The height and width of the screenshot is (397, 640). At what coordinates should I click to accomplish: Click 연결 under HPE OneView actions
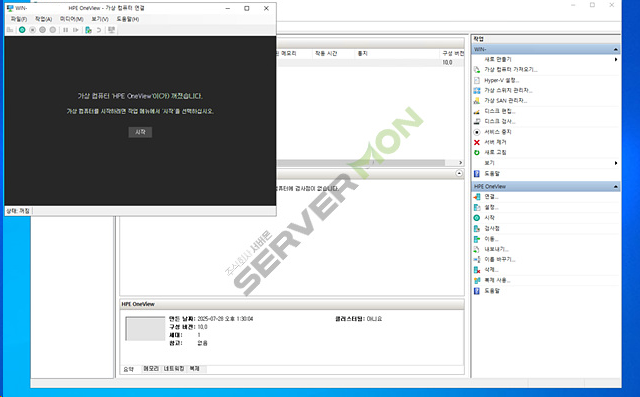(491, 197)
